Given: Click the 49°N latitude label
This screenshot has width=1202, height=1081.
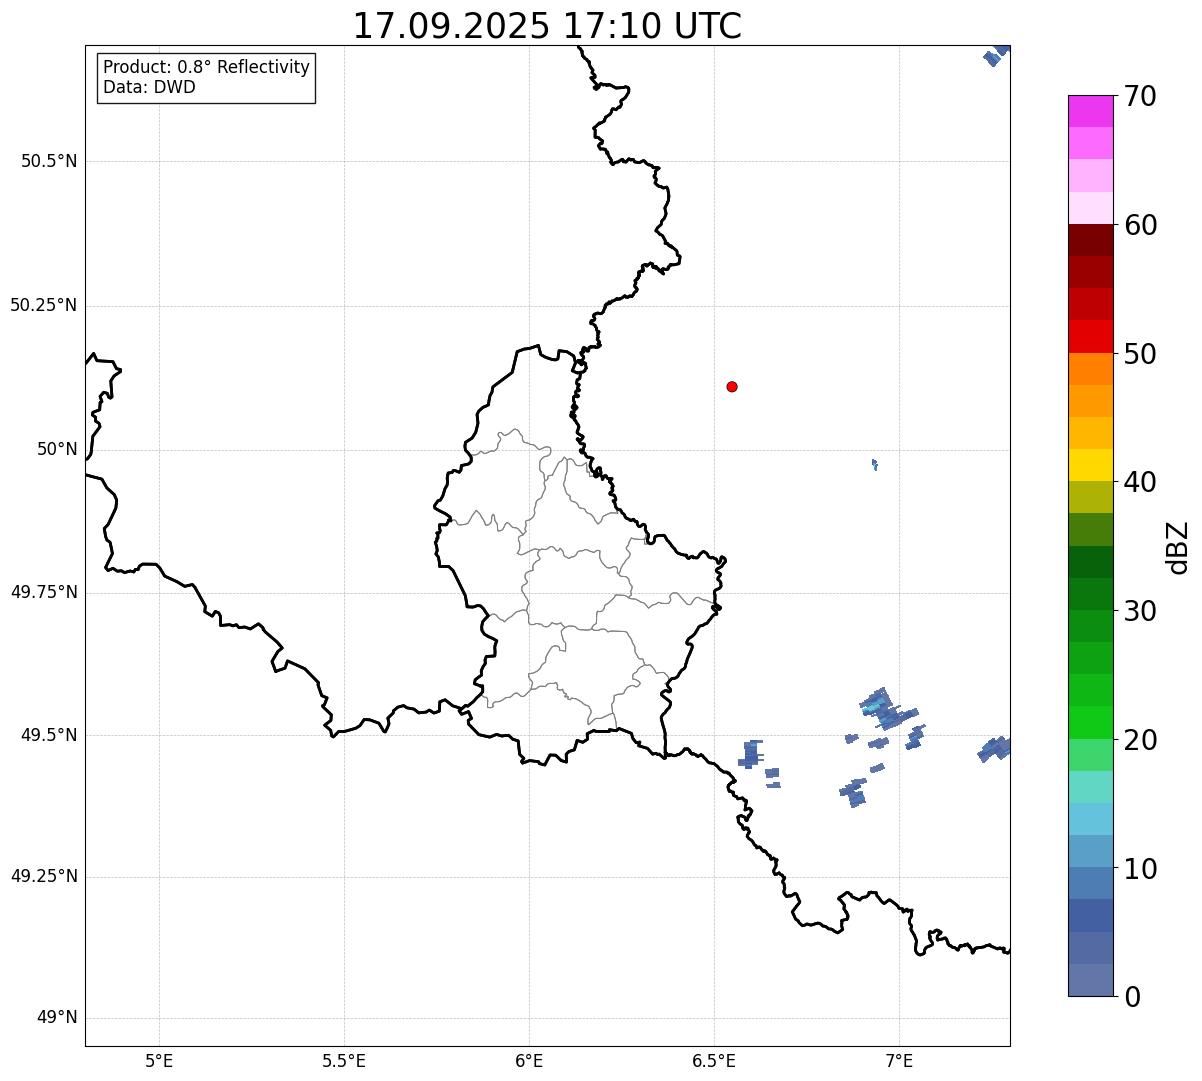Looking at the screenshot, I should pos(57,1018).
